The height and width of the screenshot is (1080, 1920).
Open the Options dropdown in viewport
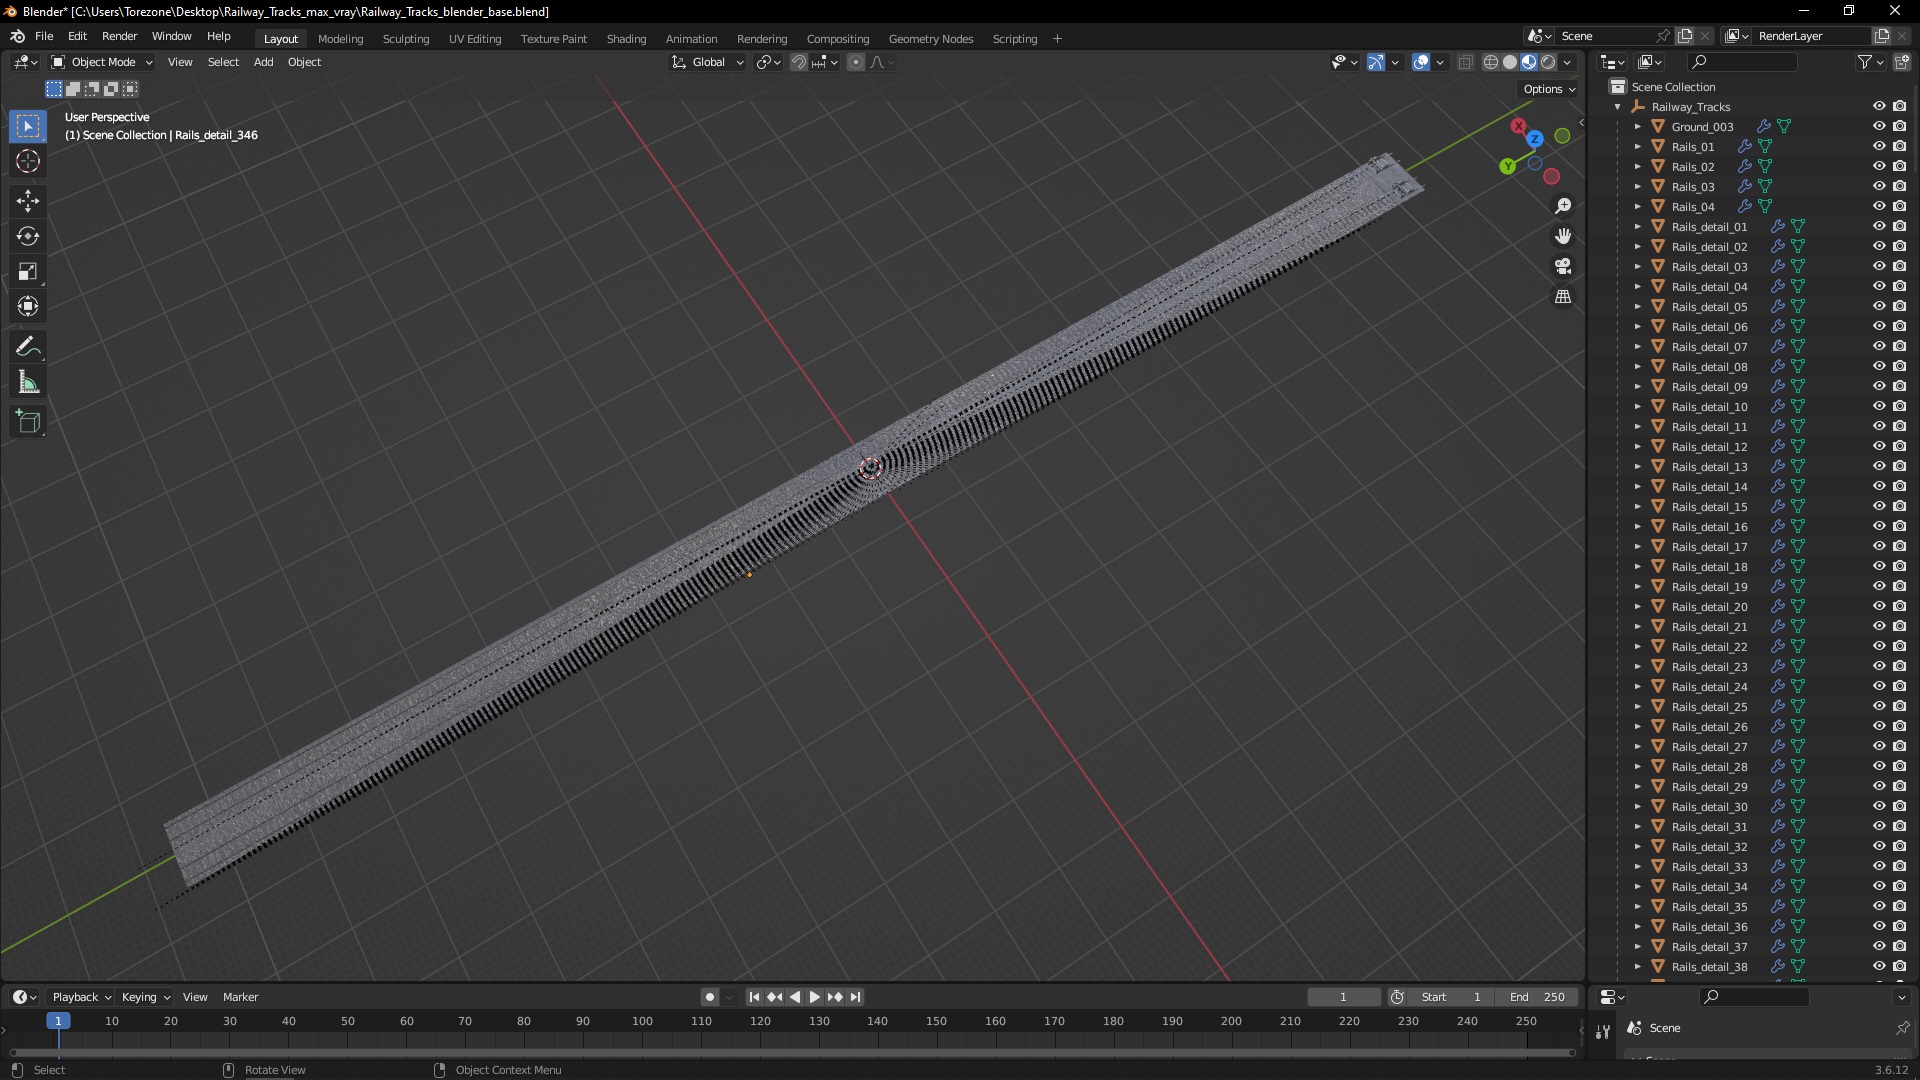[x=1548, y=89]
